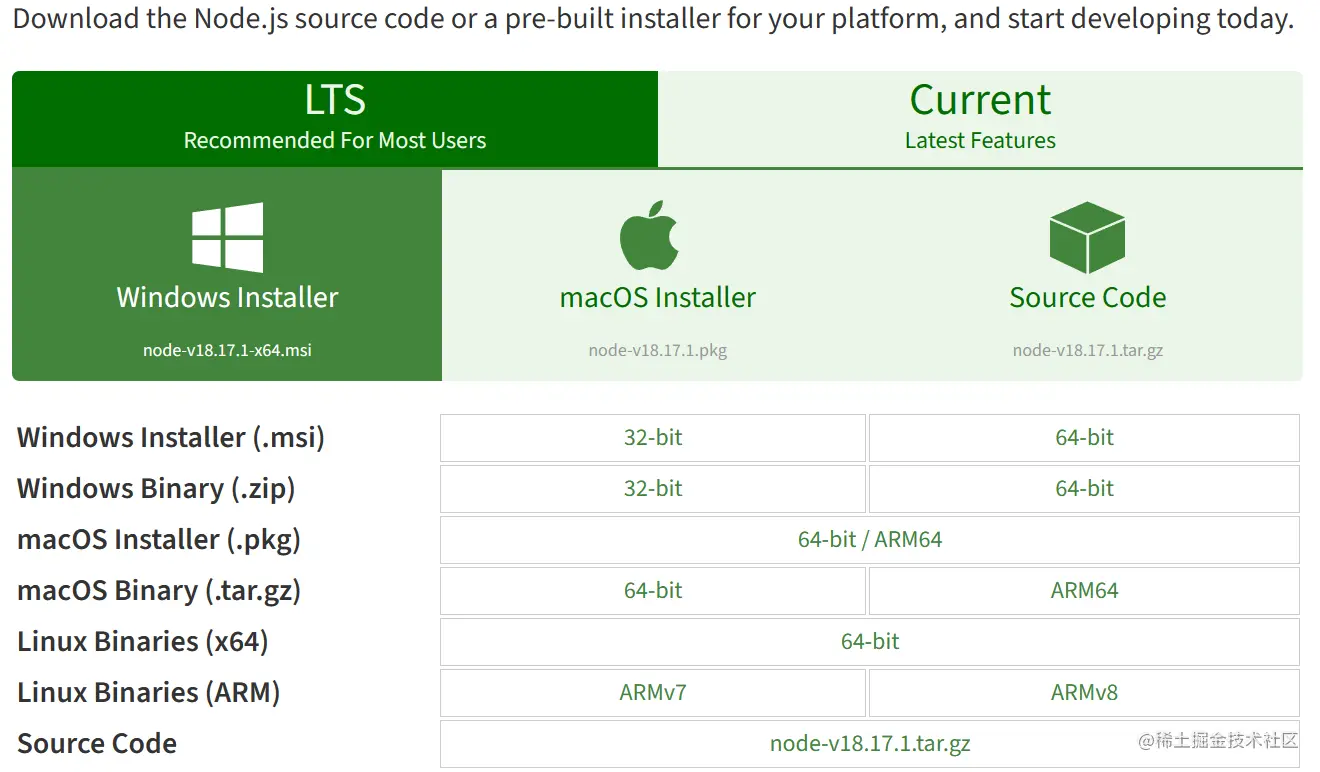Click the 'Download the Node.js source code' paragraph
Image resolution: width=1320 pixels, height=772 pixels.
click(x=653, y=19)
